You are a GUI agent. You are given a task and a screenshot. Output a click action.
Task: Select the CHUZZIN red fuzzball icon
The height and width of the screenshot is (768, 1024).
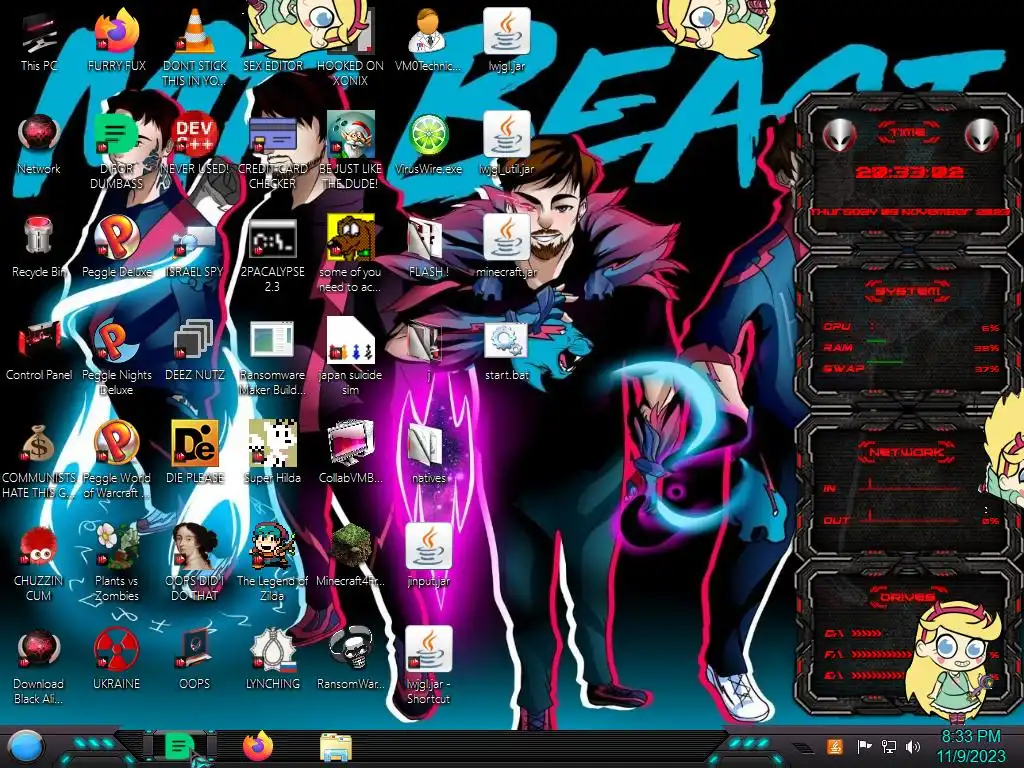(x=39, y=547)
